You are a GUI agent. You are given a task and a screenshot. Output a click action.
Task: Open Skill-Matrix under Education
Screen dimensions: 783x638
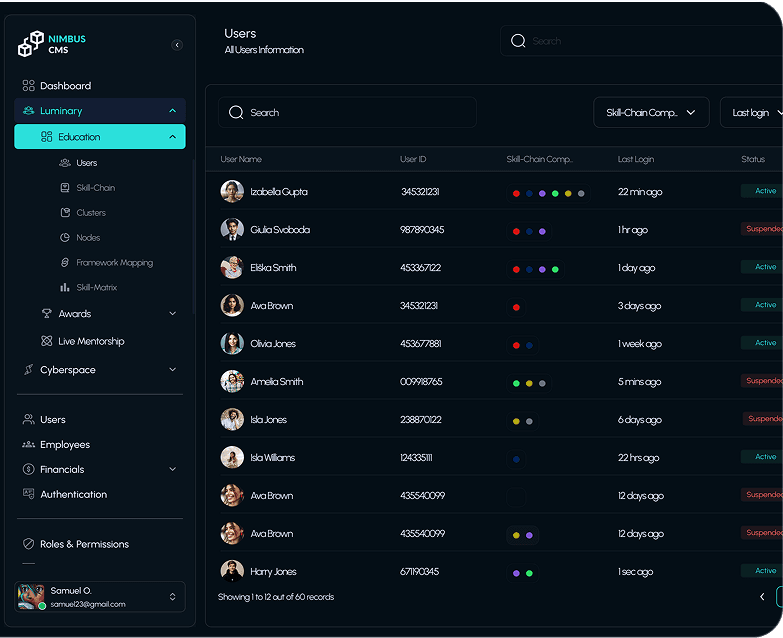pos(97,288)
